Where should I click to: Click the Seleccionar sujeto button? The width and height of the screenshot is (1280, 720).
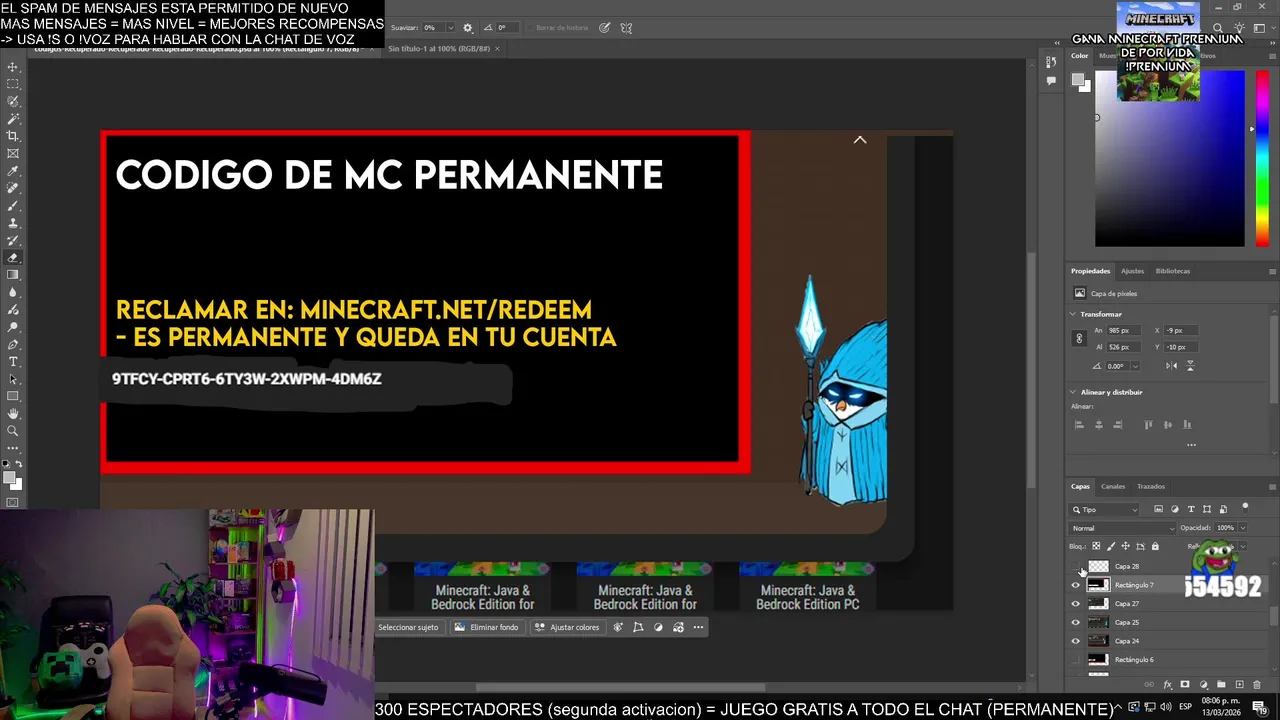click(x=408, y=627)
